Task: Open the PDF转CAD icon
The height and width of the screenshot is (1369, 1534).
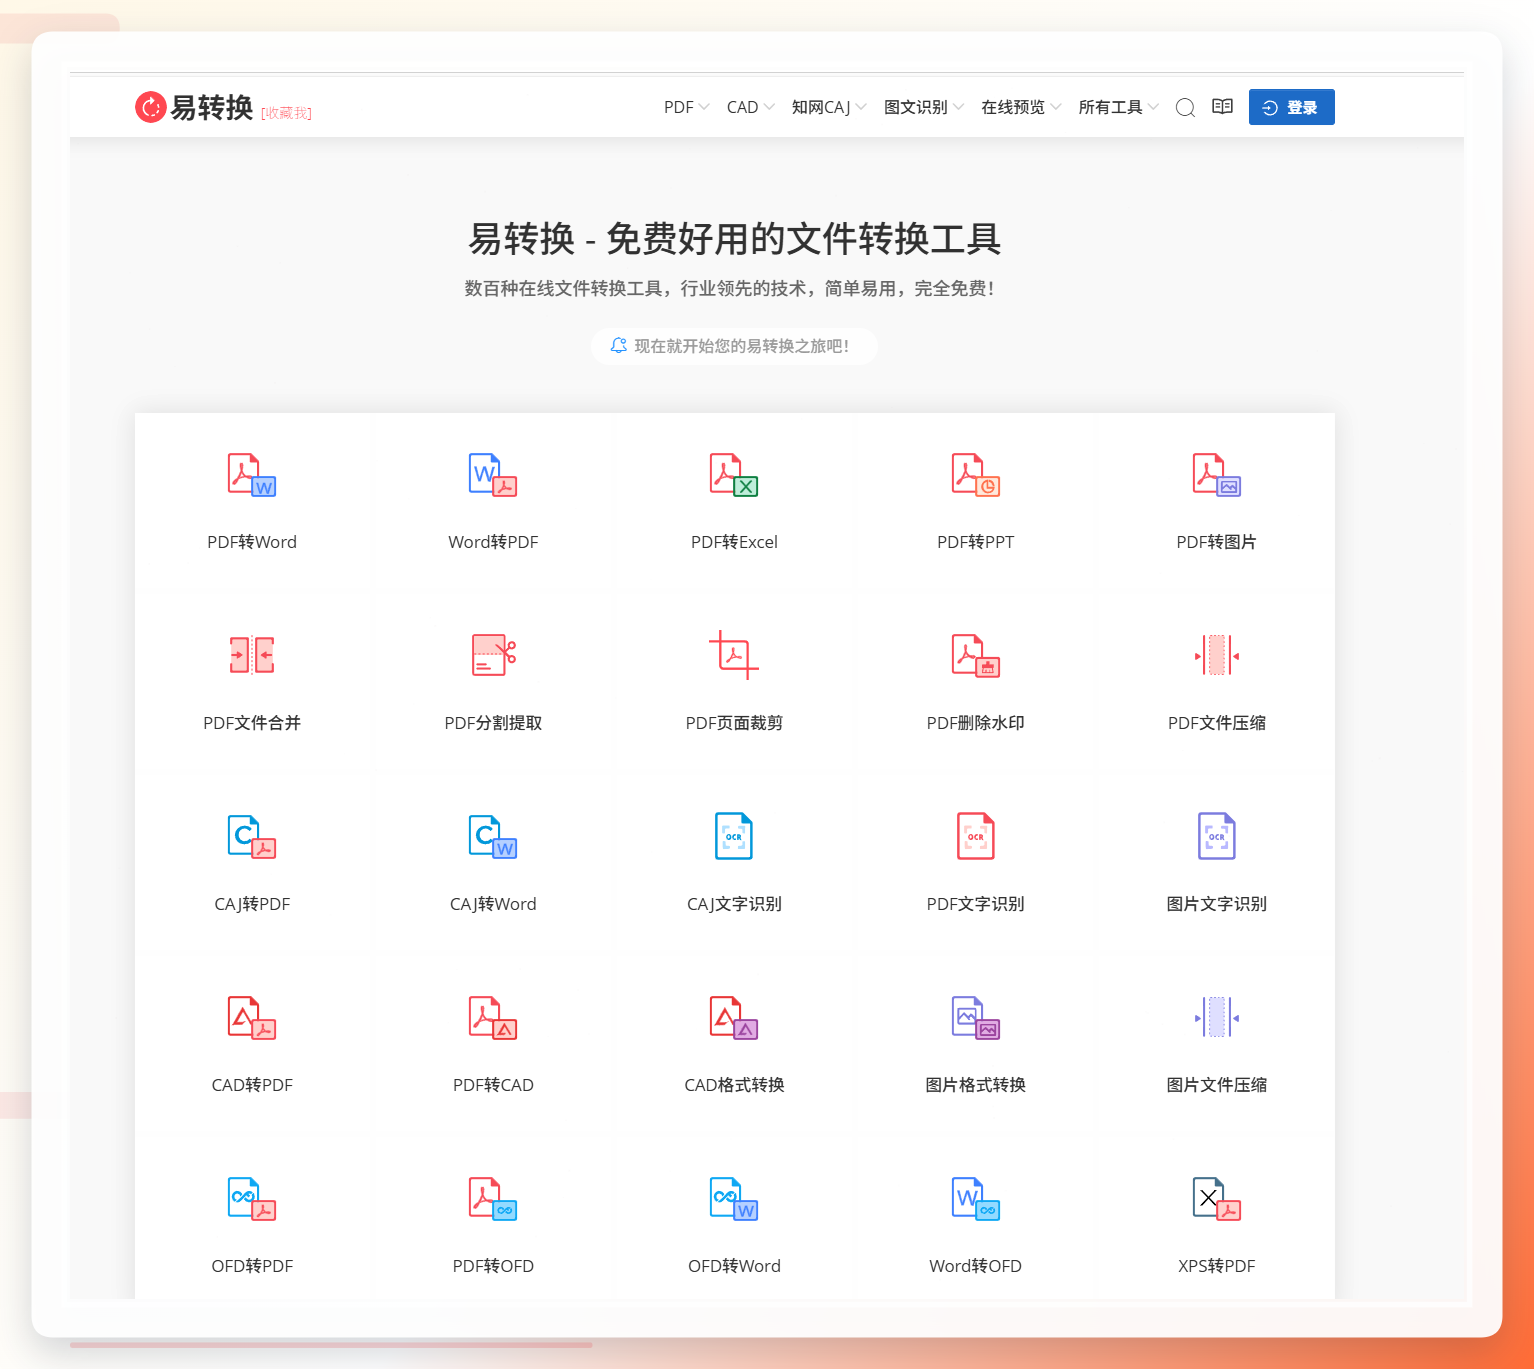Action: tap(493, 1018)
